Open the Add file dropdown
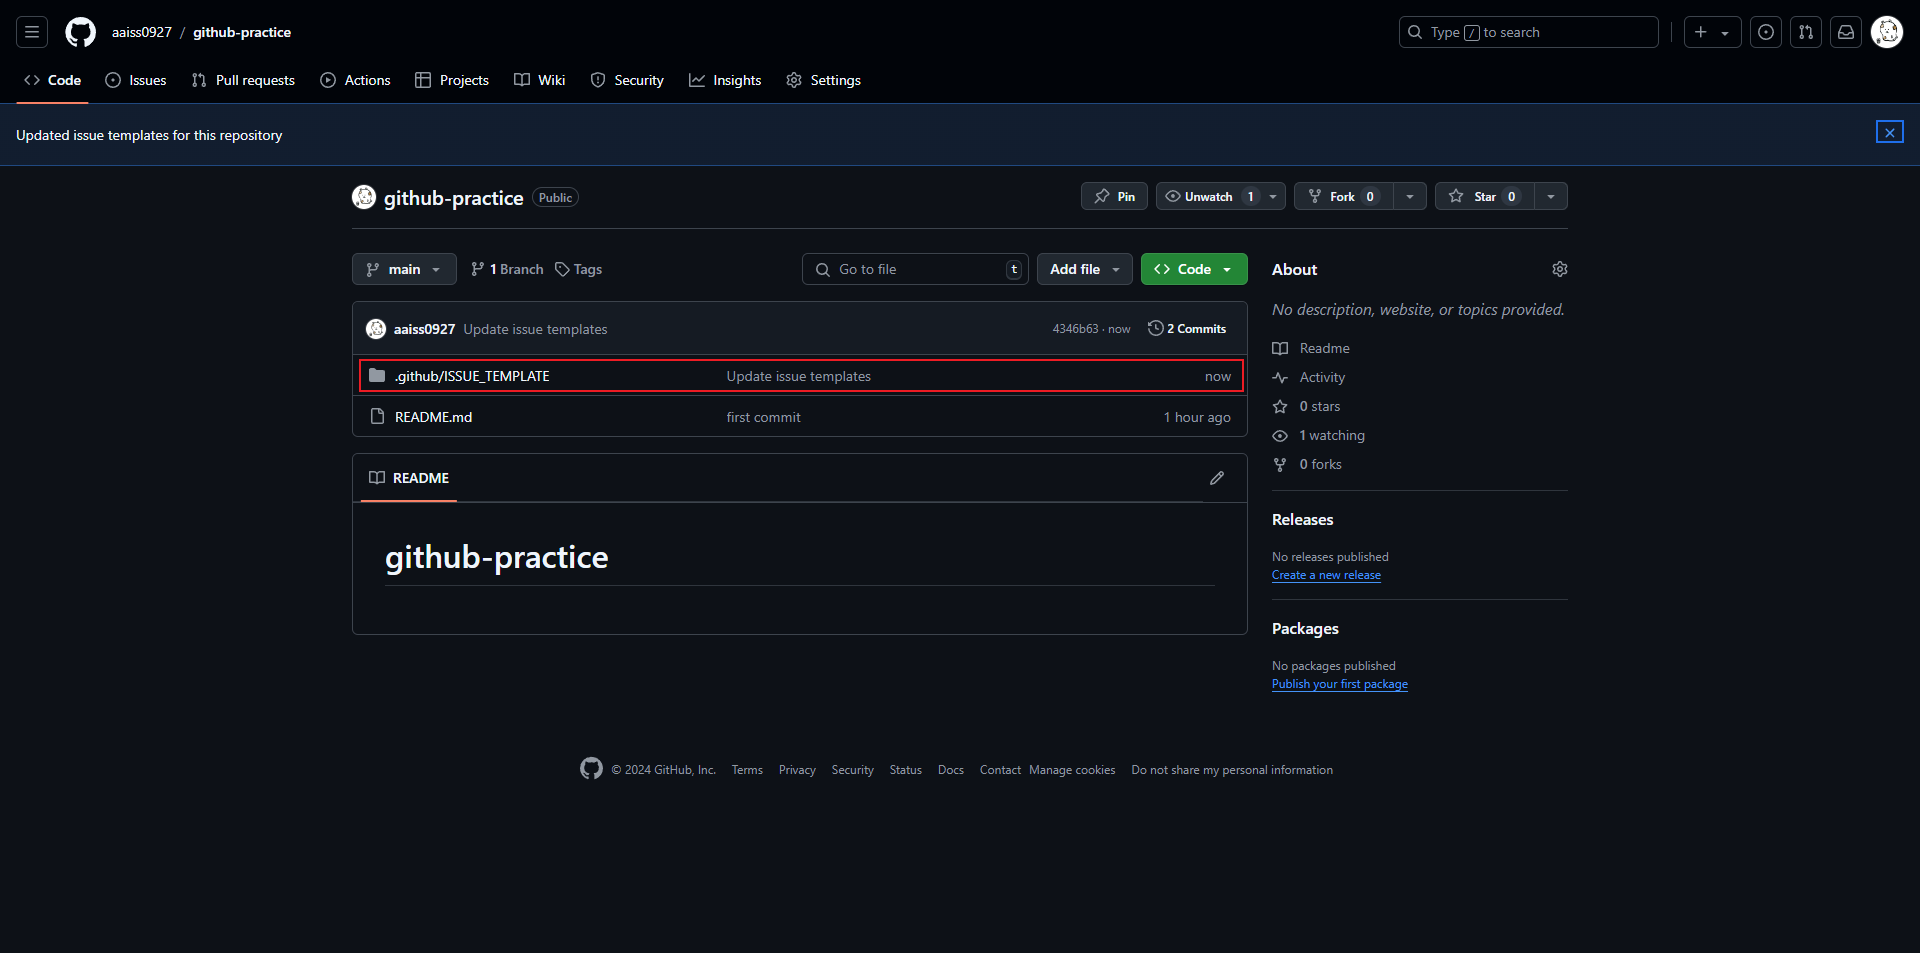1920x953 pixels. 1085,269
